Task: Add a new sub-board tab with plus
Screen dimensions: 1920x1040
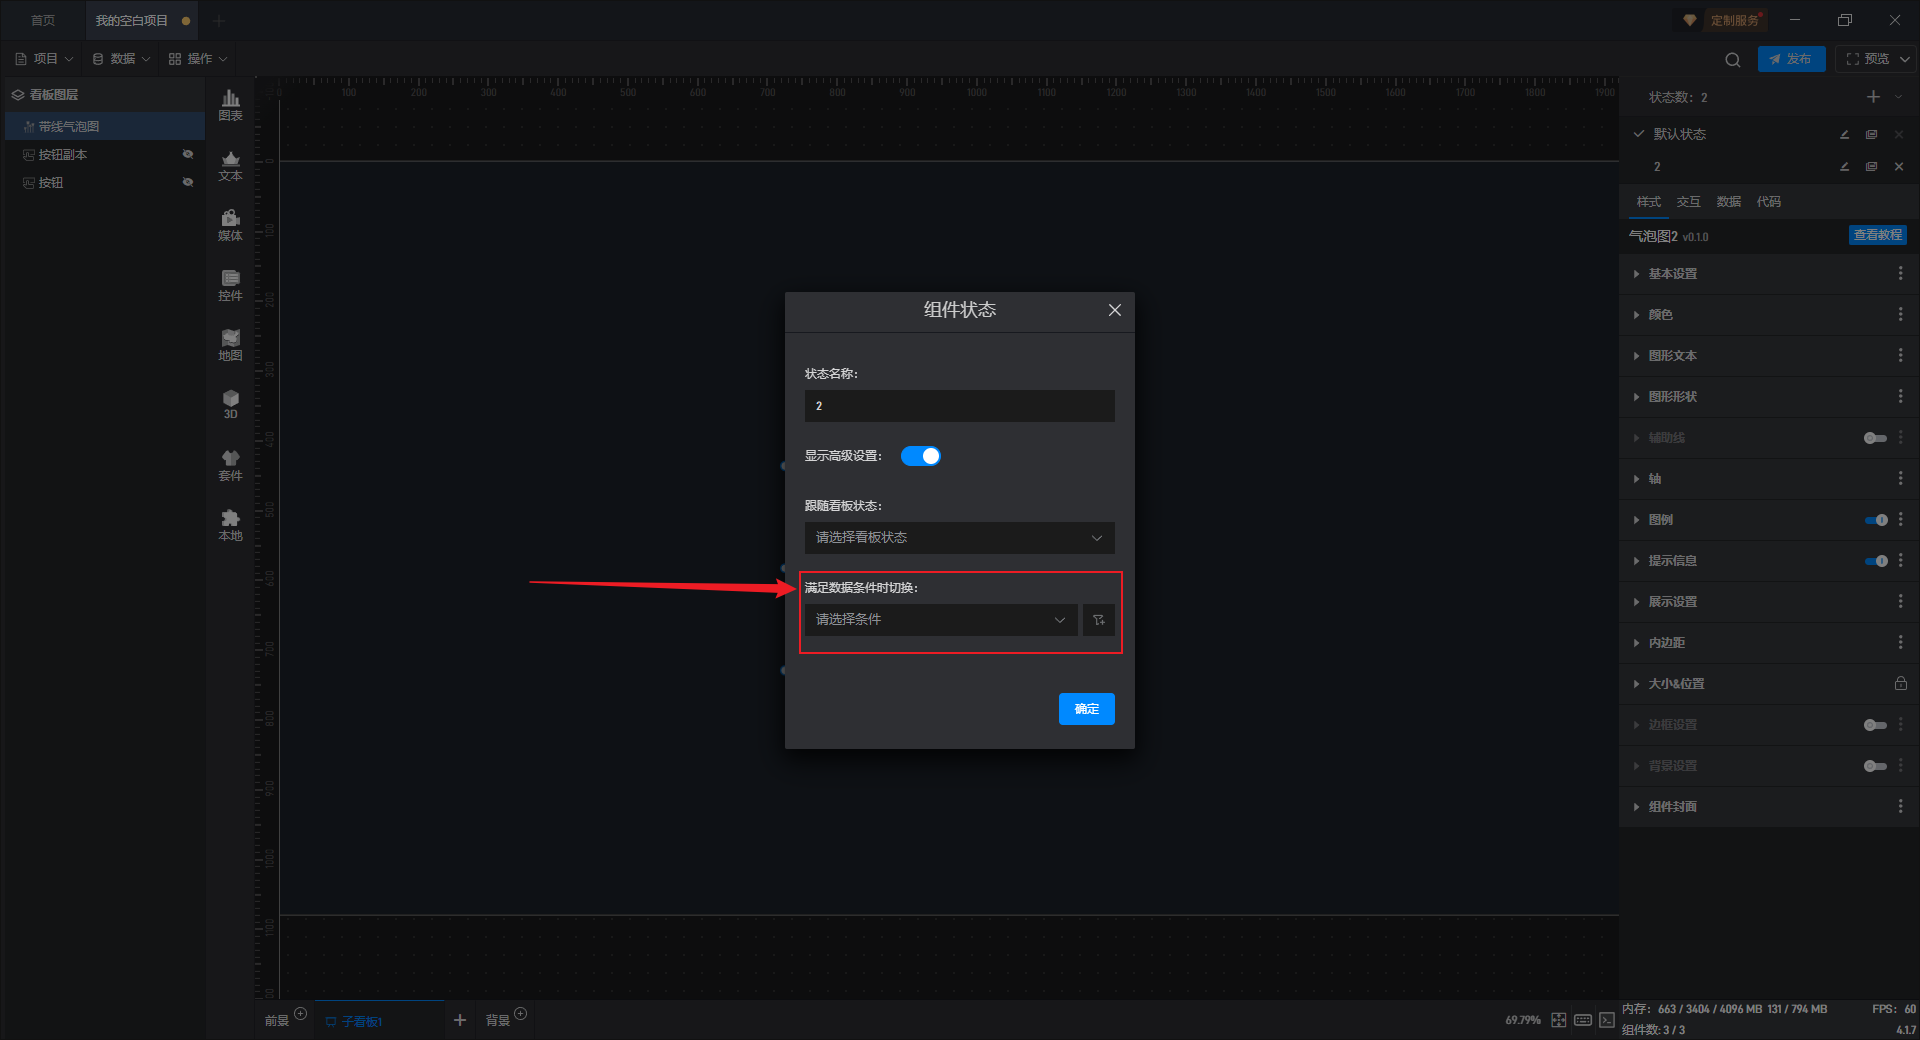Action: pos(460,1020)
